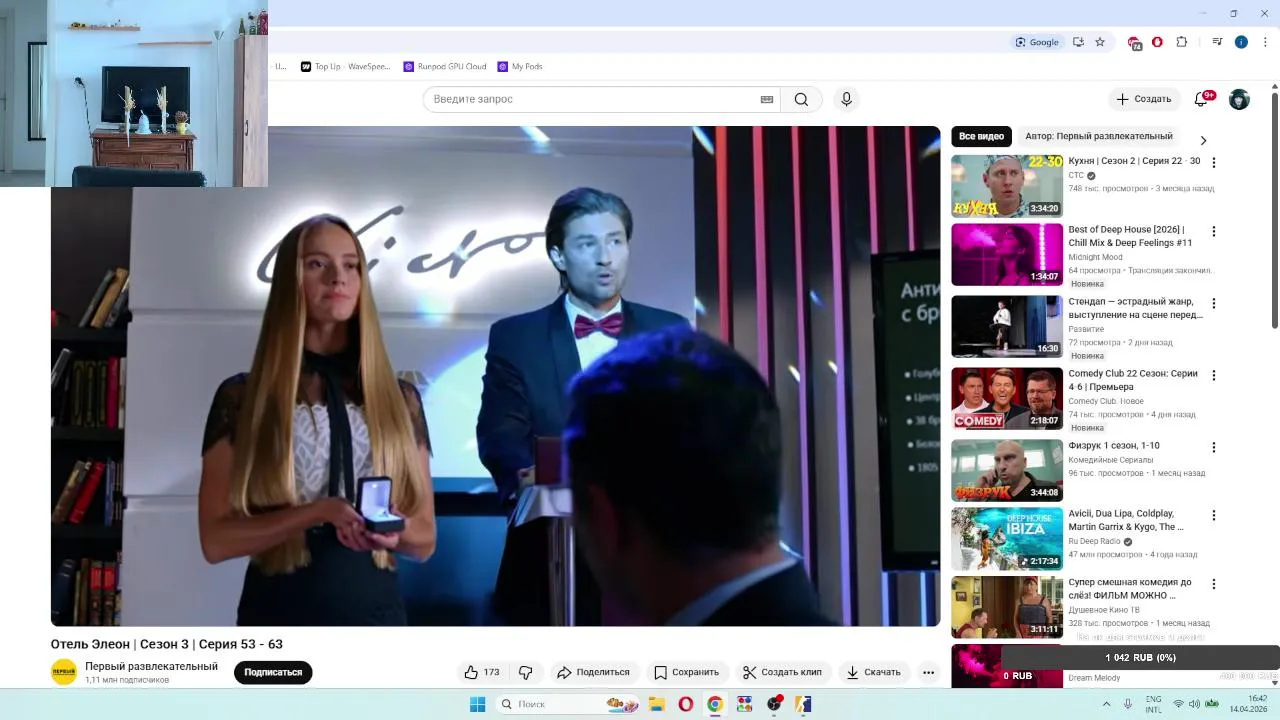1280x720 pixels.
Task: Click the Скачать download button
Action: tap(874, 672)
